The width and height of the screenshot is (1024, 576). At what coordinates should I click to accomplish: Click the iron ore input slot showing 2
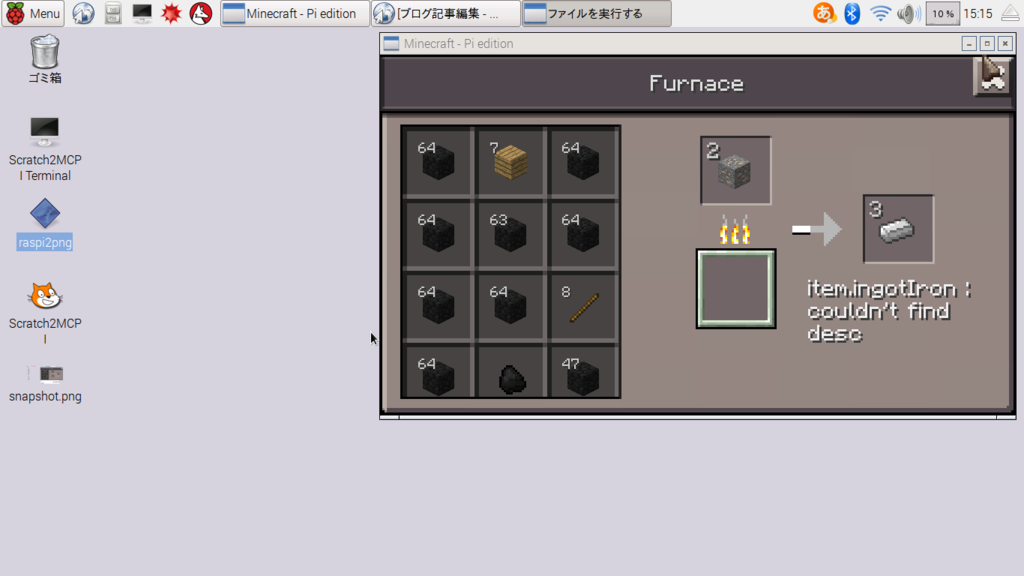tap(735, 170)
